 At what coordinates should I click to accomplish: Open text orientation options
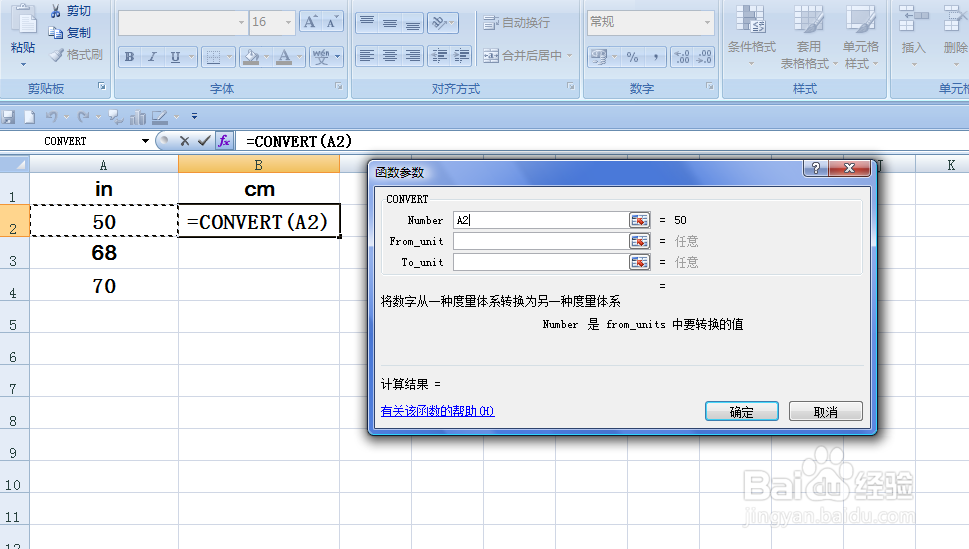[x=442, y=23]
